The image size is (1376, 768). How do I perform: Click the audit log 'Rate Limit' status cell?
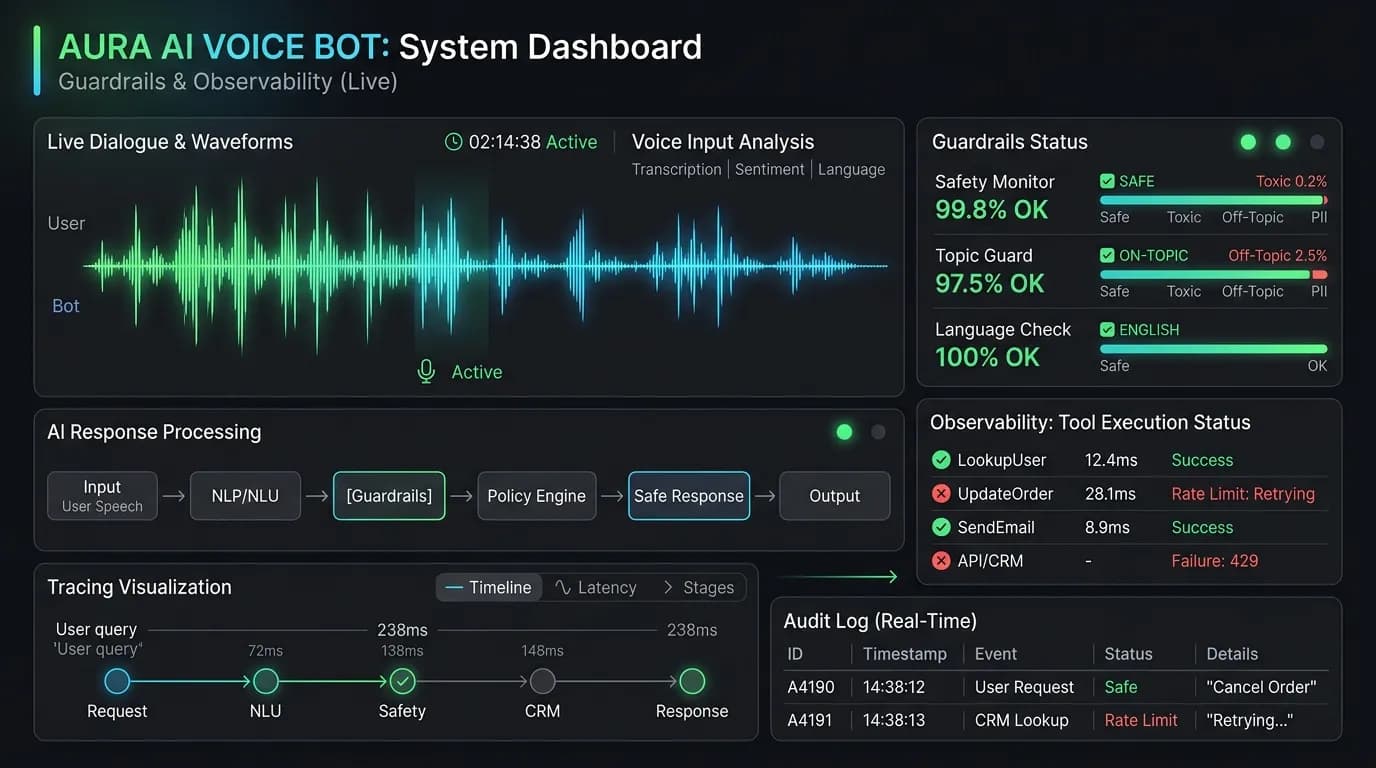1141,720
